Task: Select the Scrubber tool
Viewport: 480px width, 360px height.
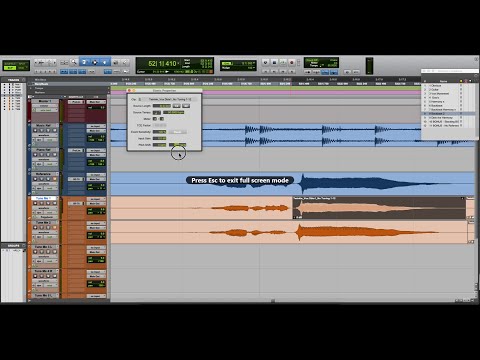Action: pyautogui.click(x=116, y=62)
